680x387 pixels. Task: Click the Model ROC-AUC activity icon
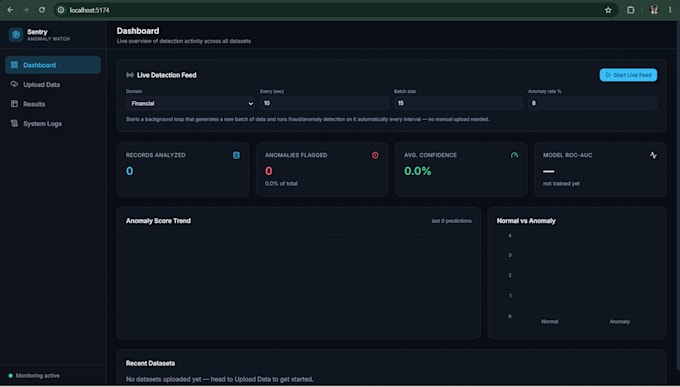click(x=653, y=155)
